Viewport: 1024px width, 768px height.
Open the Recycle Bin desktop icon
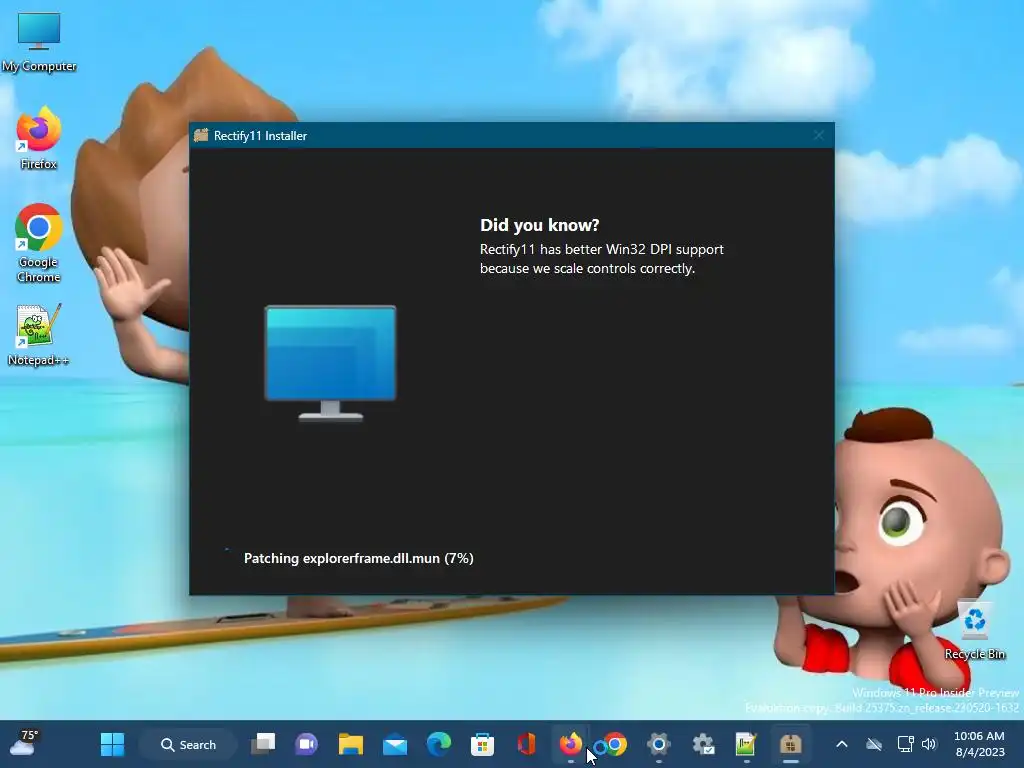coord(974,631)
